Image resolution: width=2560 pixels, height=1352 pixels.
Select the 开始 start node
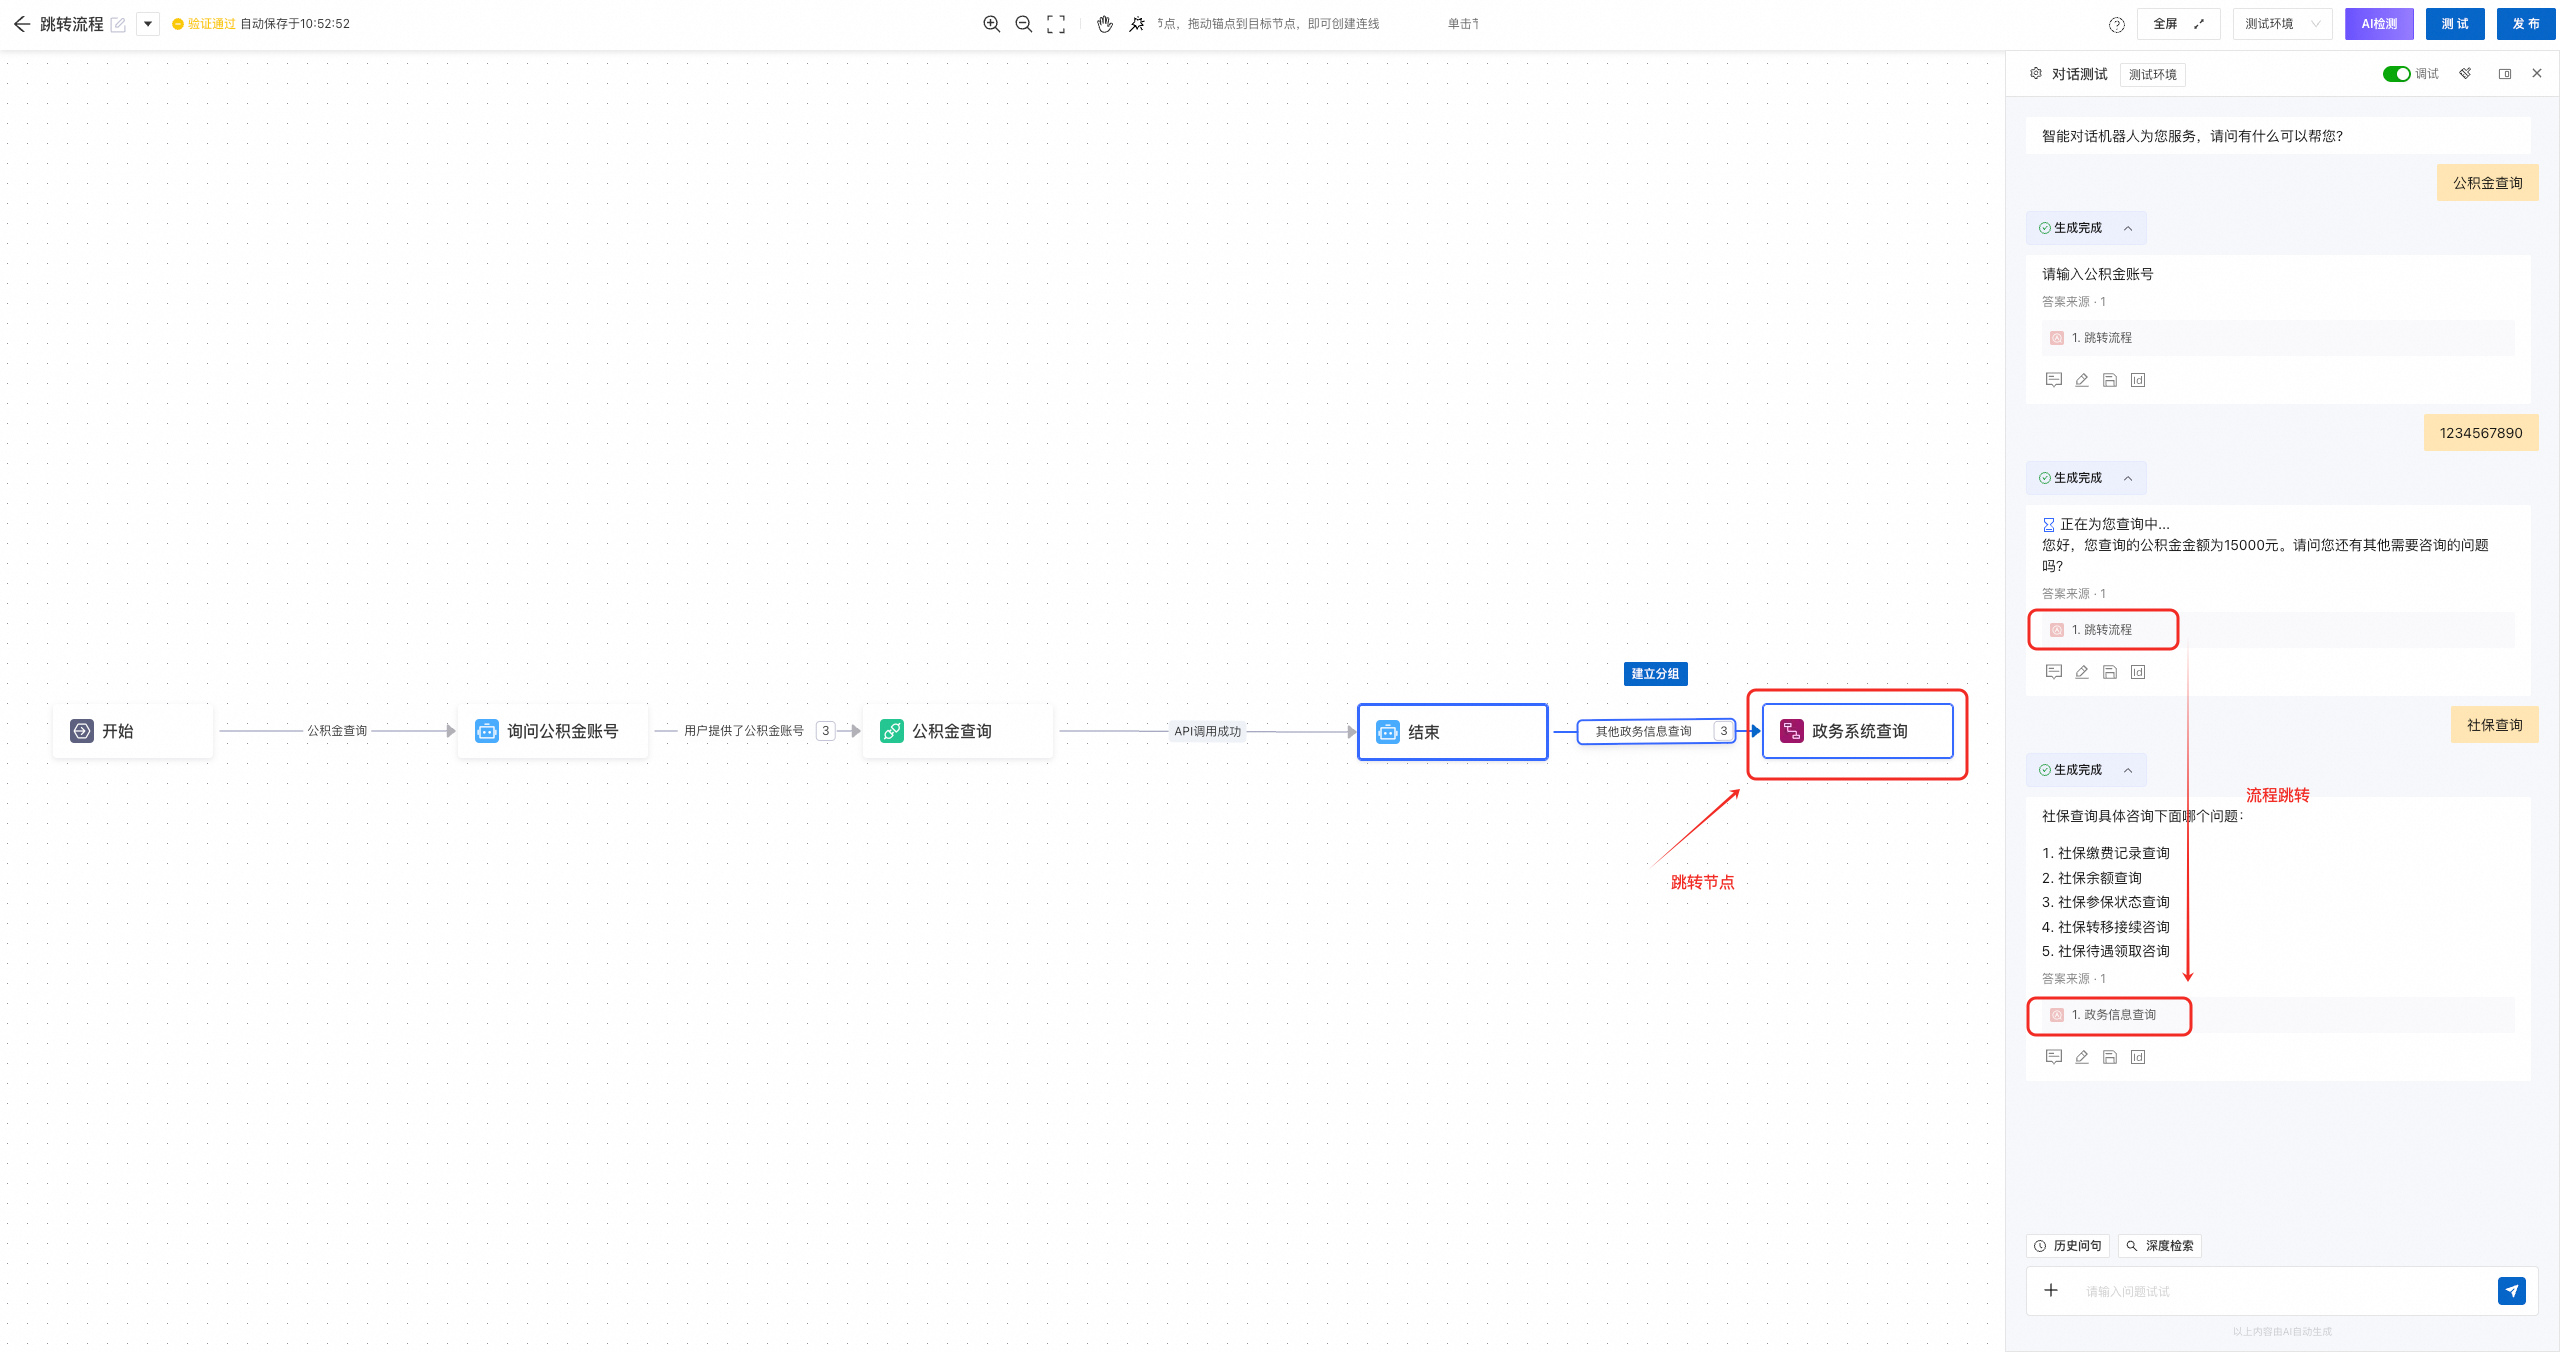(133, 731)
